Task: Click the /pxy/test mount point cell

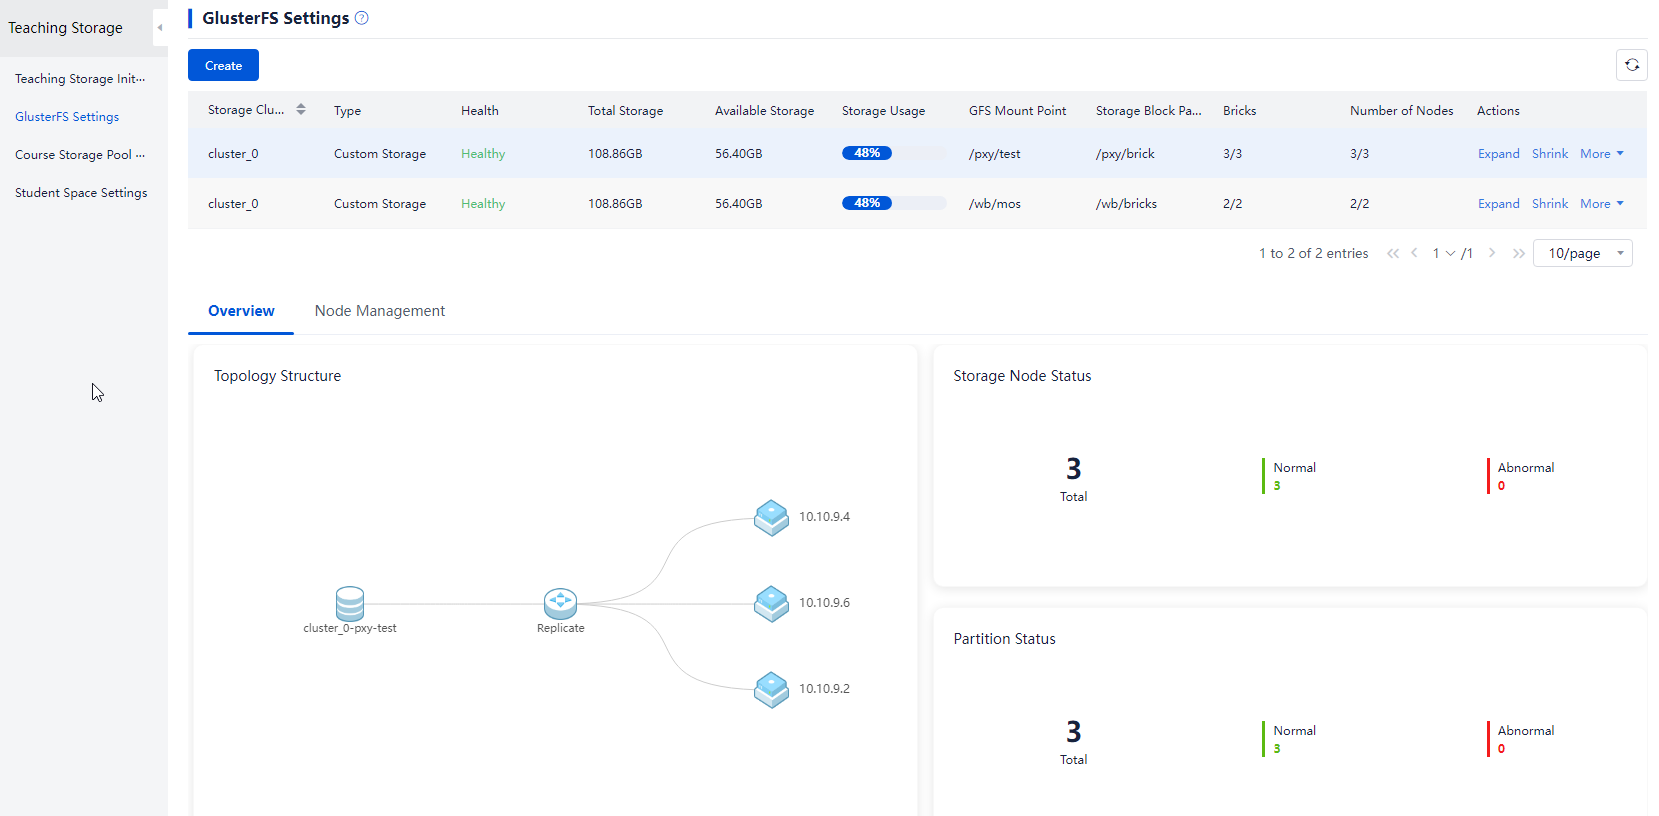Action: 995,154
